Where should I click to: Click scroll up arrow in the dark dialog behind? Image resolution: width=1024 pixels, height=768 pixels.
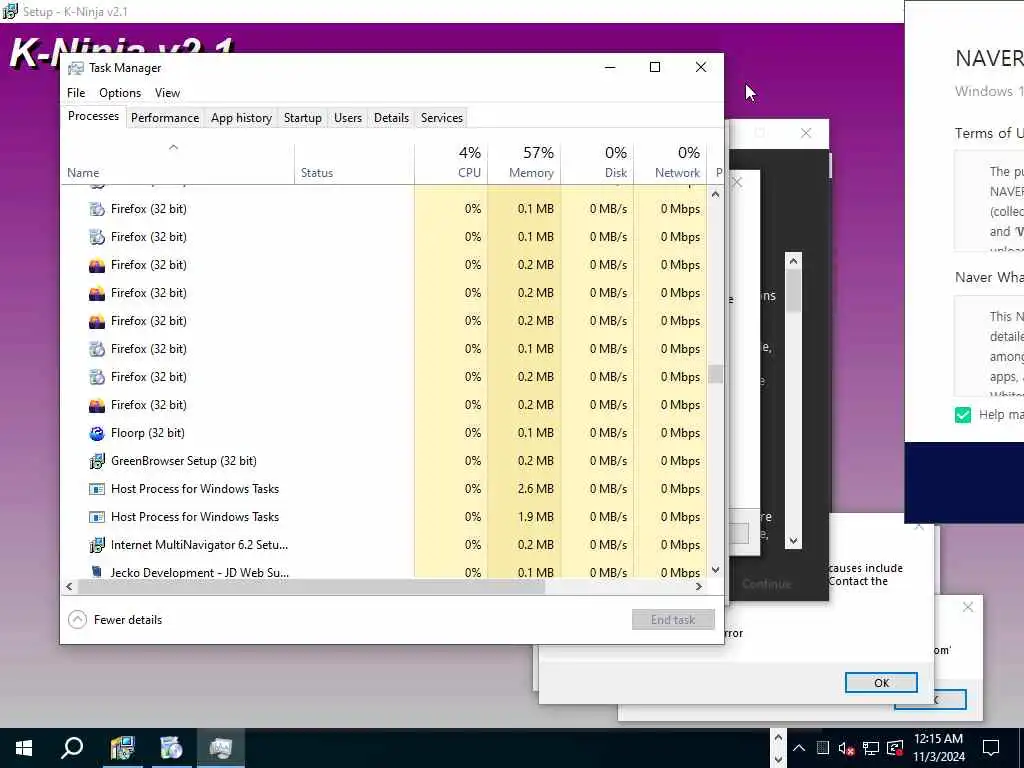tap(793, 261)
